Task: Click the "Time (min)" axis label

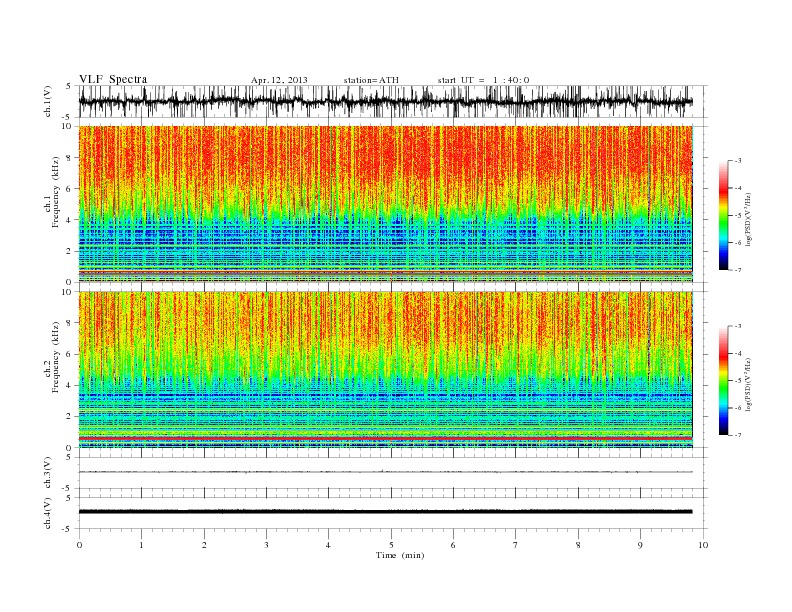Action: click(400, 555)
